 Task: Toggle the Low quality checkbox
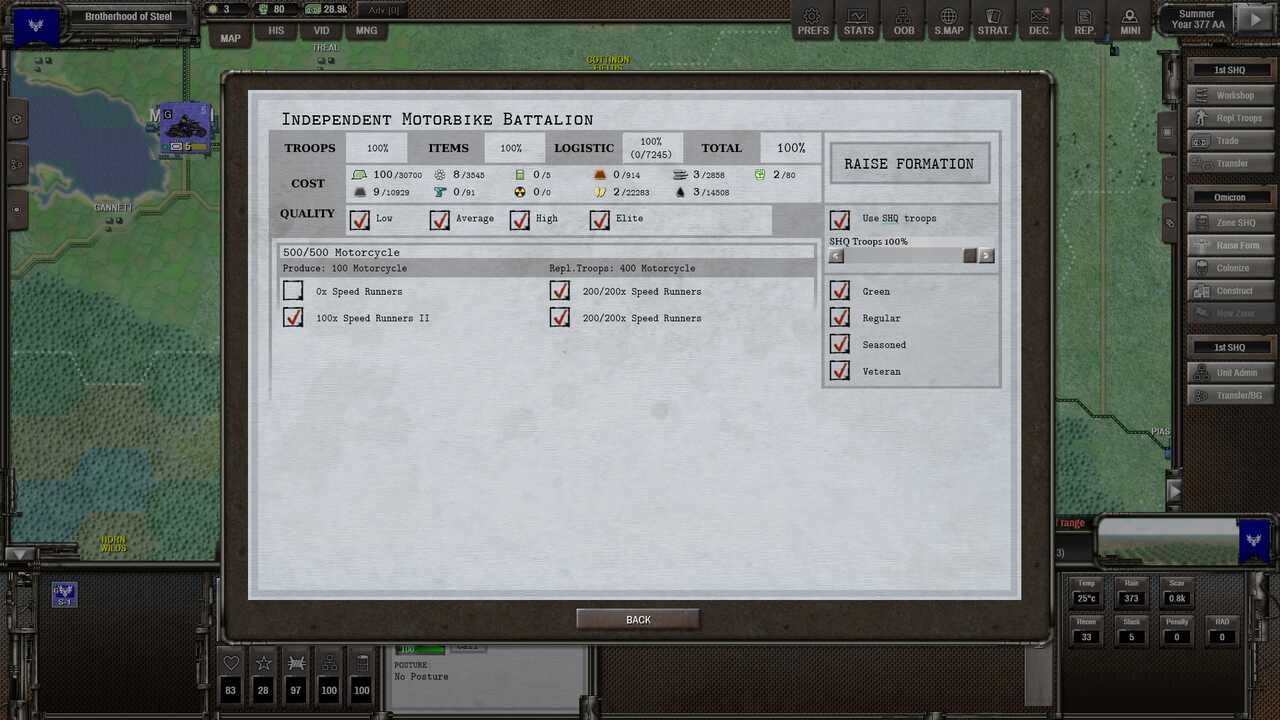tap(360, 220)
